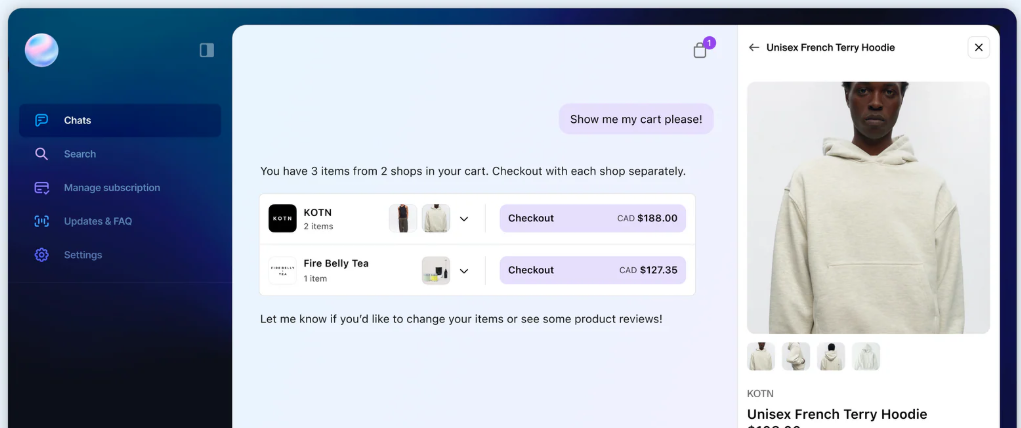This screenshot has width=1021, height=428.
Task: Click the iridescent orb profile avatar
Action: (42, 50)
